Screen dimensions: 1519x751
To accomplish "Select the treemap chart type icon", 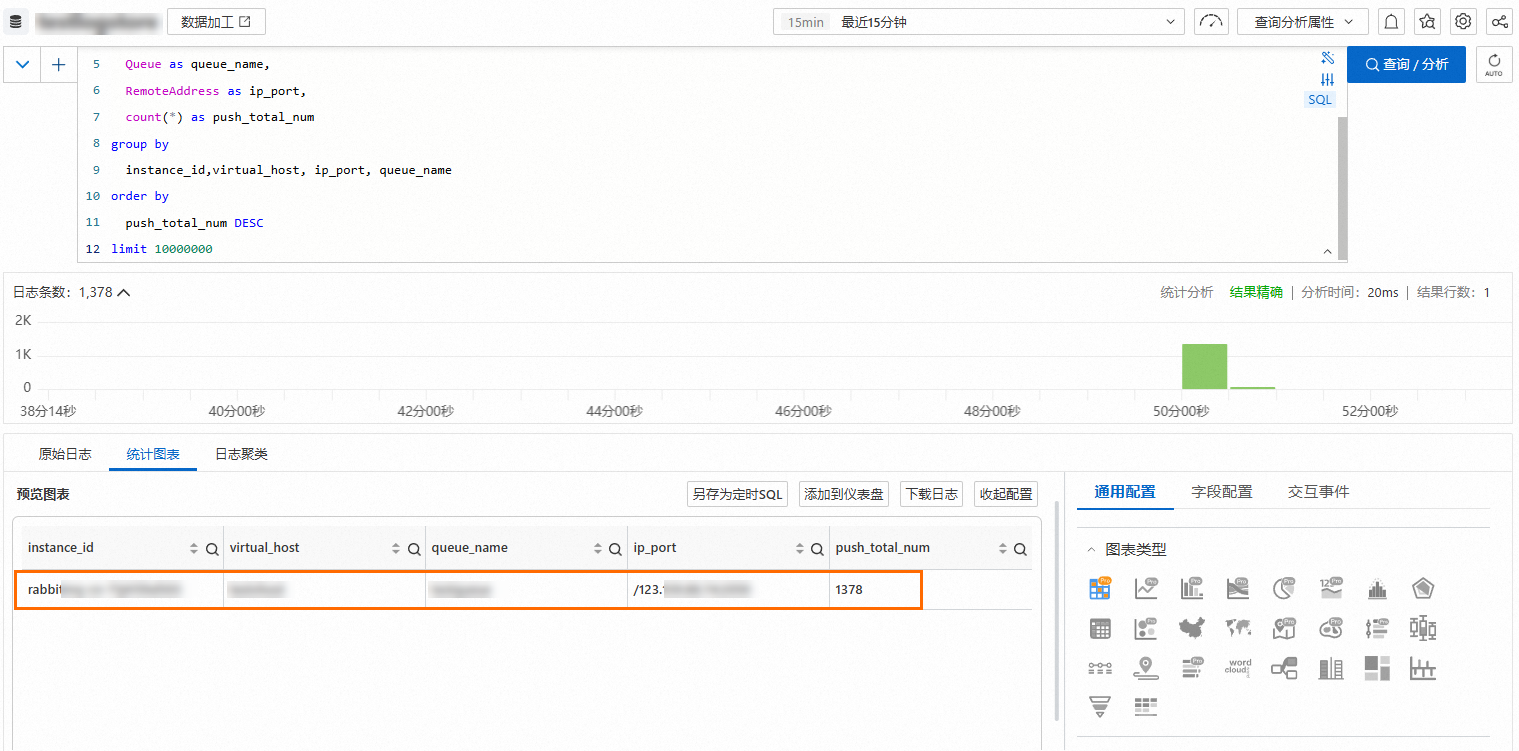I will [x=1377, y=668].
